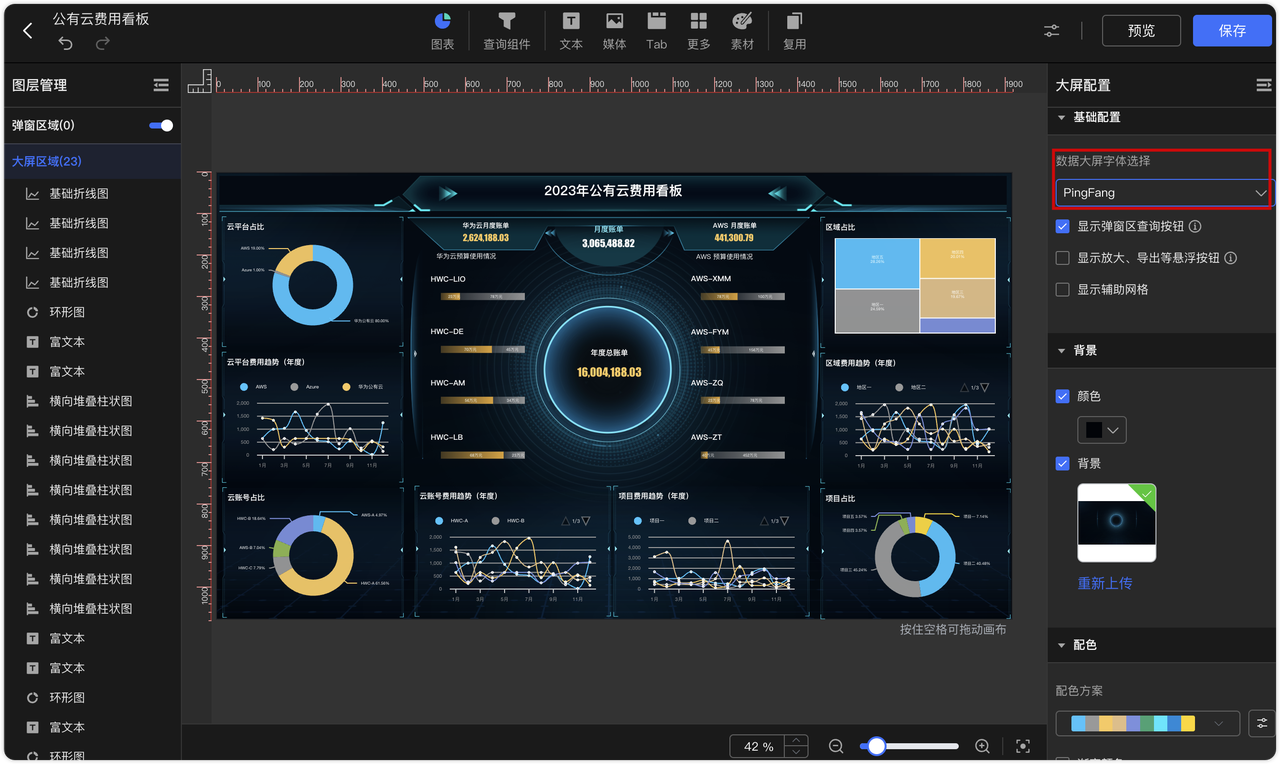Viewport: 1280px width, 764px height.
Task: Open the 图表 chart component panel
Action: [x=443, y=30]
